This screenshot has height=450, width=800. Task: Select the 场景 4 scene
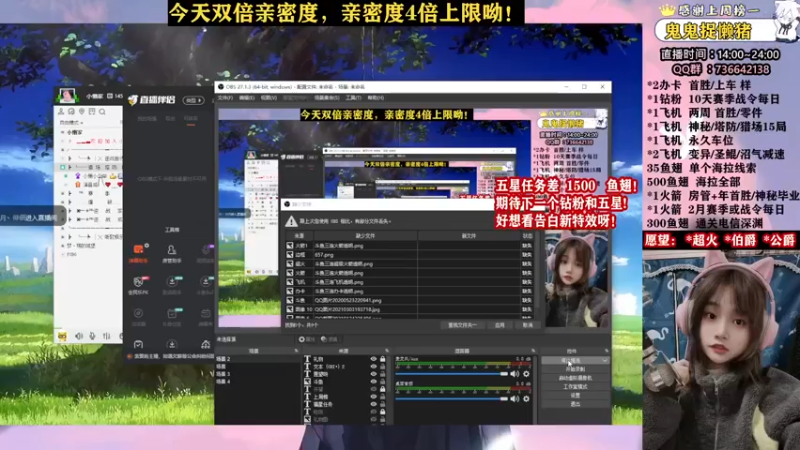[x=258, y=382]
